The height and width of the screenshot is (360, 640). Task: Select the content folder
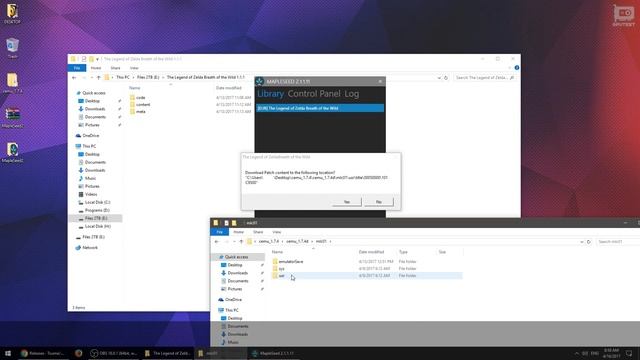(143, 104)
